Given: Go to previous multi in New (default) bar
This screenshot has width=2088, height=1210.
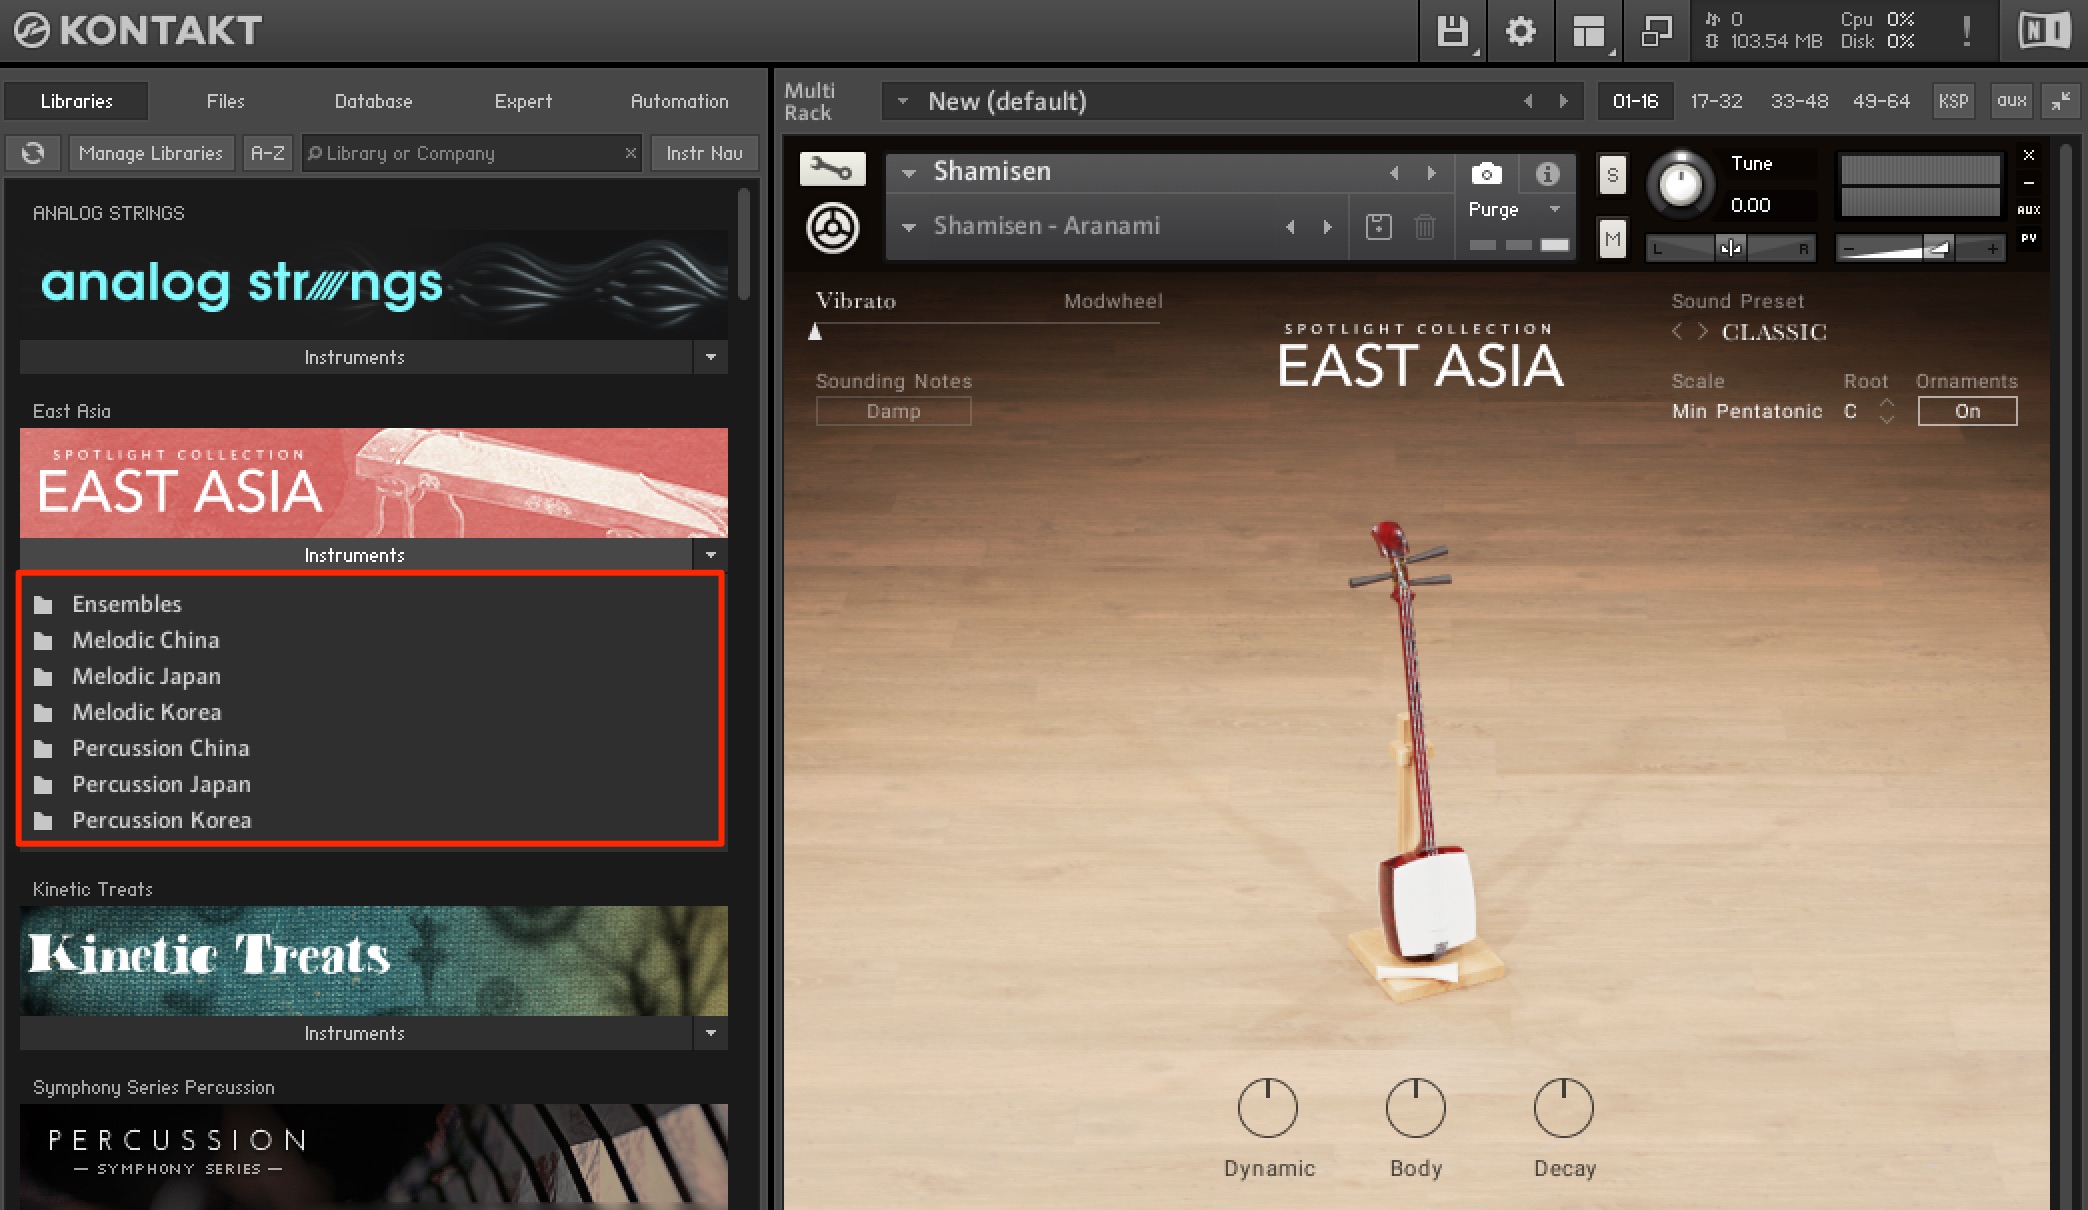Looking at the screenshot, I should tap(1528, 101).
